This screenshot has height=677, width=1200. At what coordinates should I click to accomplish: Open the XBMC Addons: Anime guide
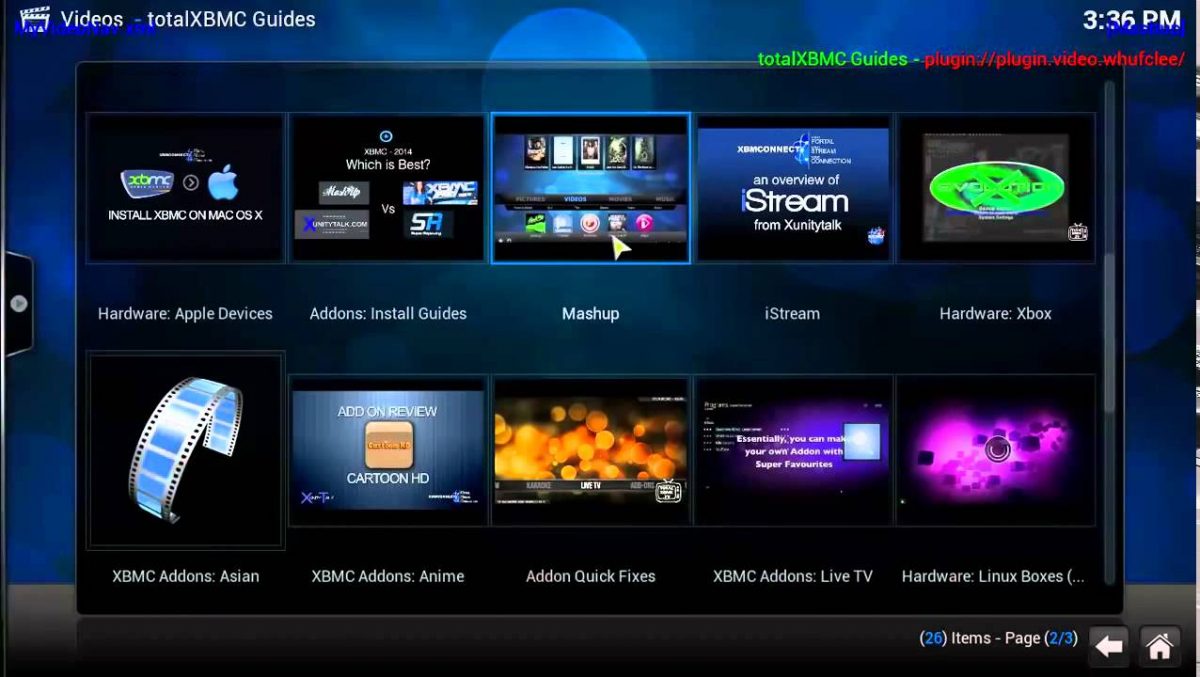coord(387,576)
